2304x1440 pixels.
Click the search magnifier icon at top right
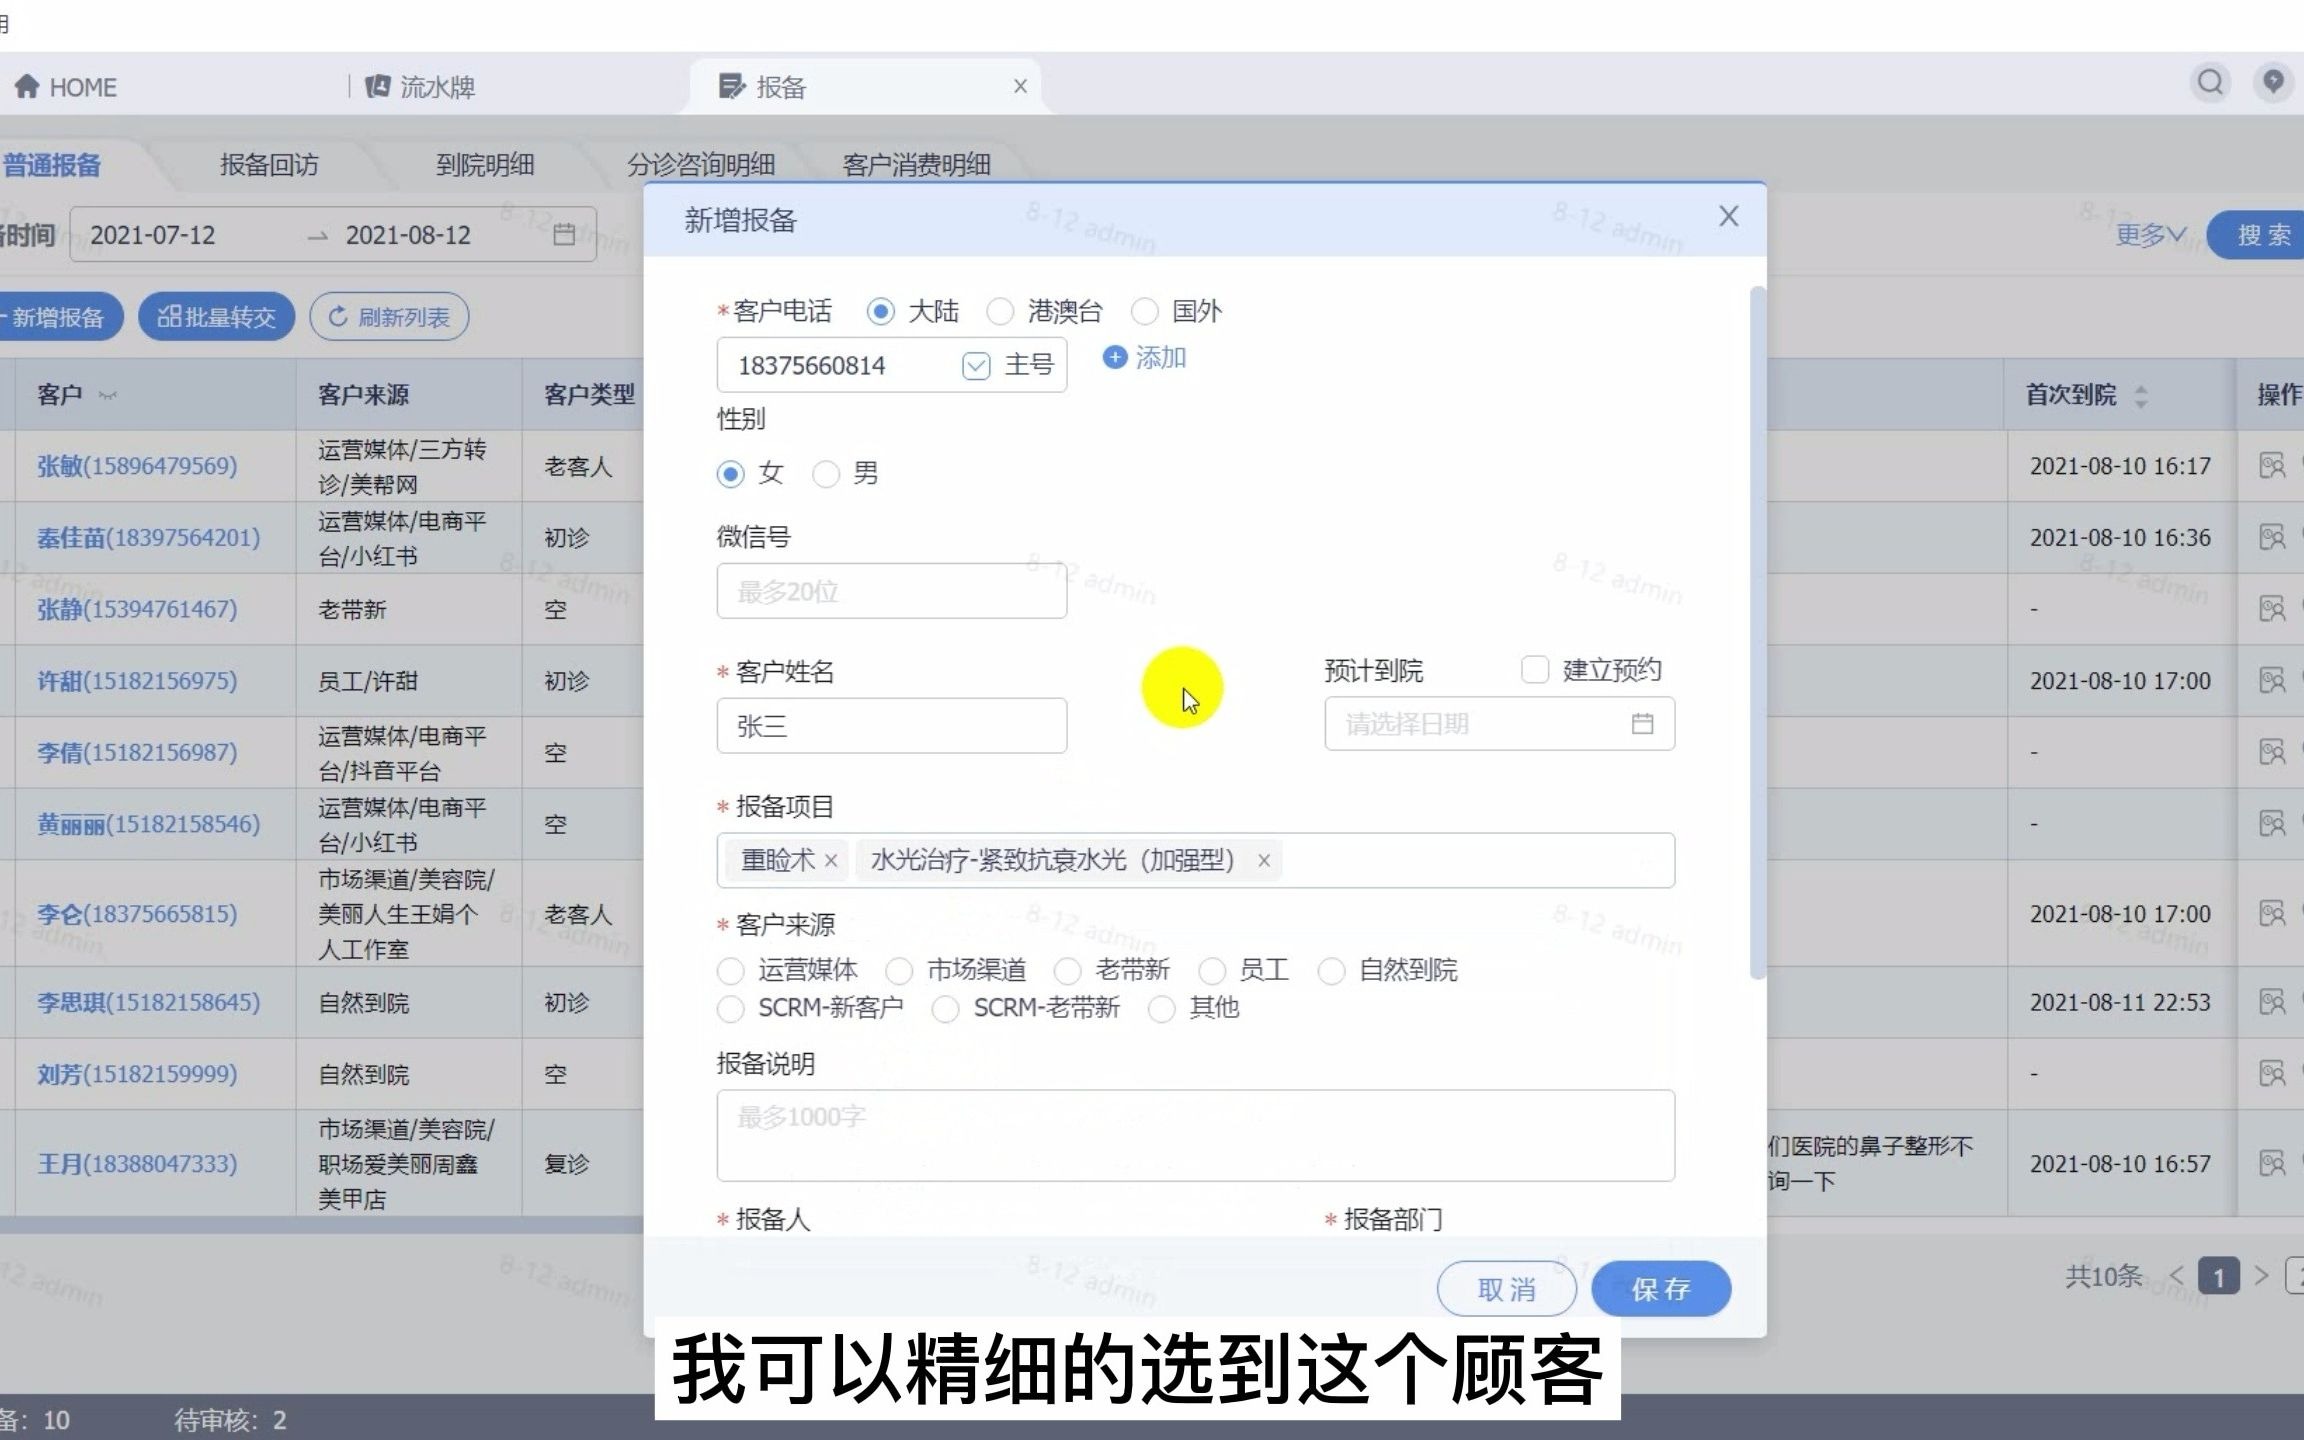tap(2210, 82)
